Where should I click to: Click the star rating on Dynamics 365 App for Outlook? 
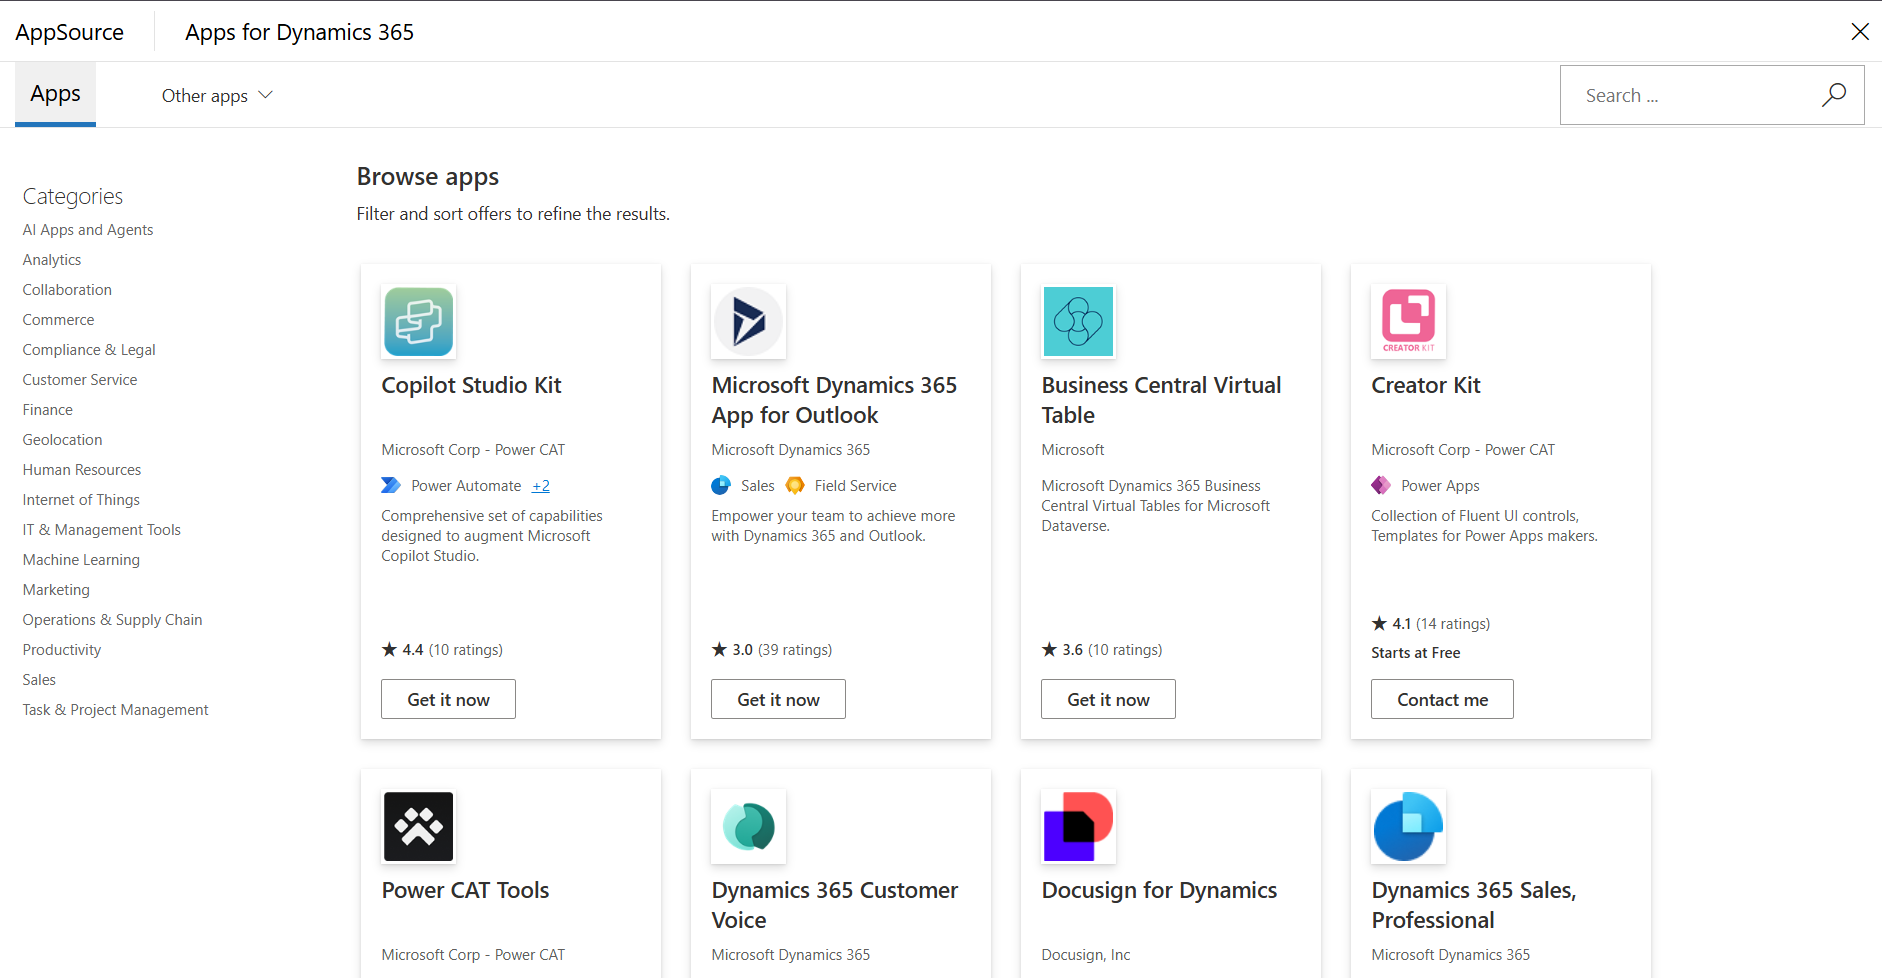click(720, 650)
